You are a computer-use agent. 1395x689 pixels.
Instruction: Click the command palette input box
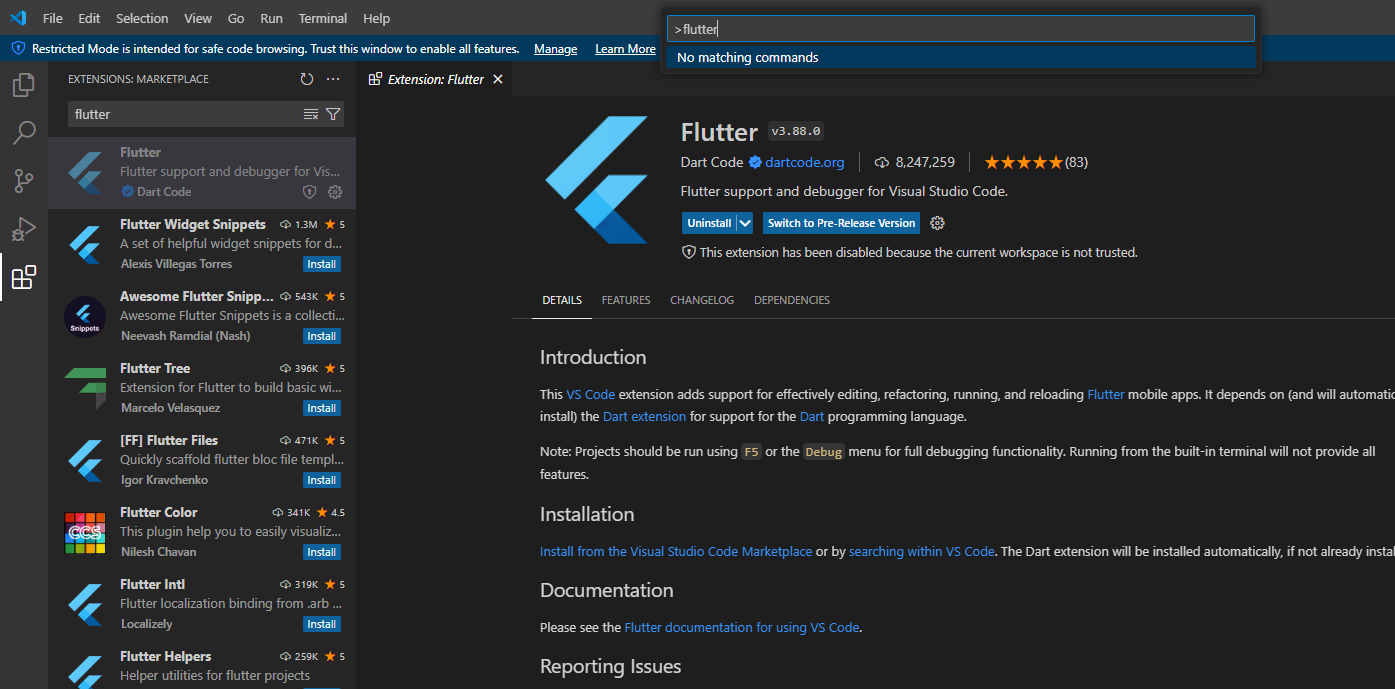coord(961,29)
